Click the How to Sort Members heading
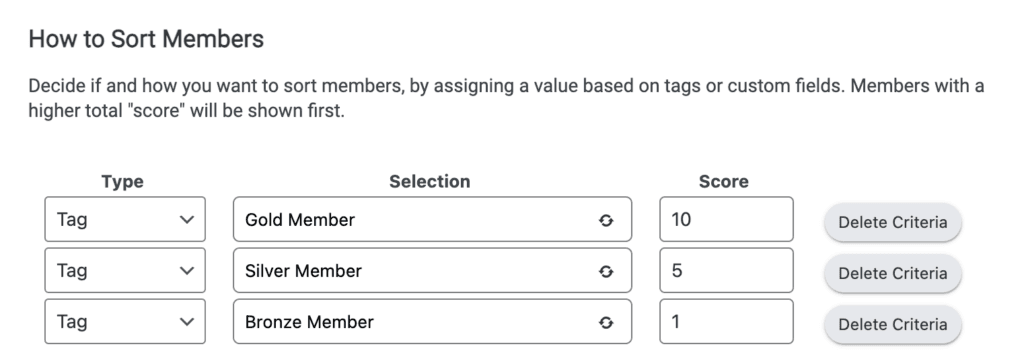1024x363 pixels. [146, 39]
